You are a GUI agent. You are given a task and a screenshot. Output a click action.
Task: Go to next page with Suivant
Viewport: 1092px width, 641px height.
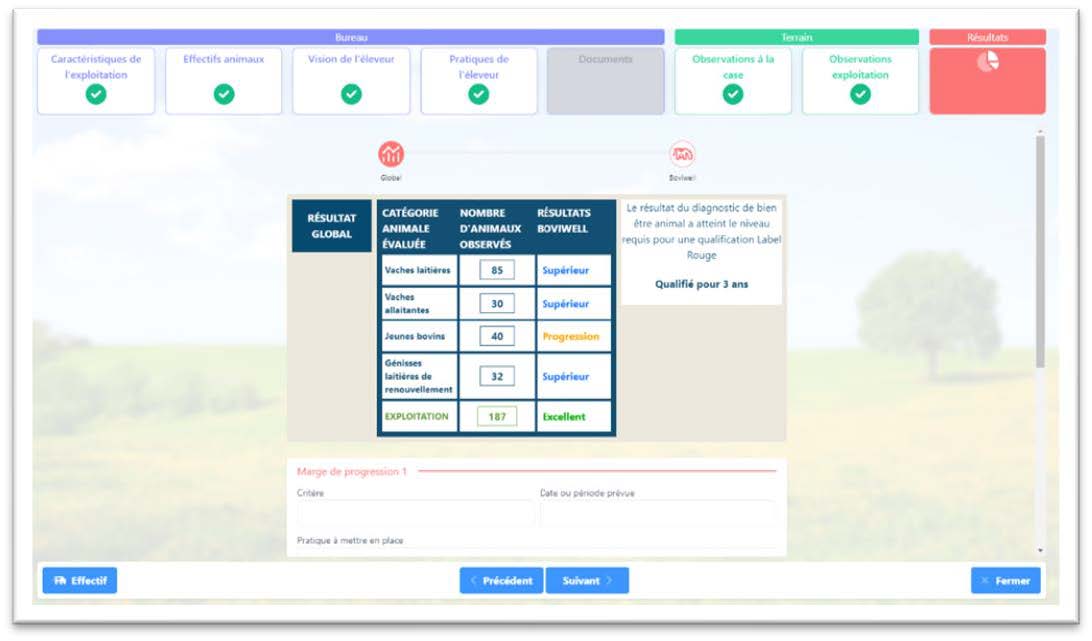coord(587,581)
